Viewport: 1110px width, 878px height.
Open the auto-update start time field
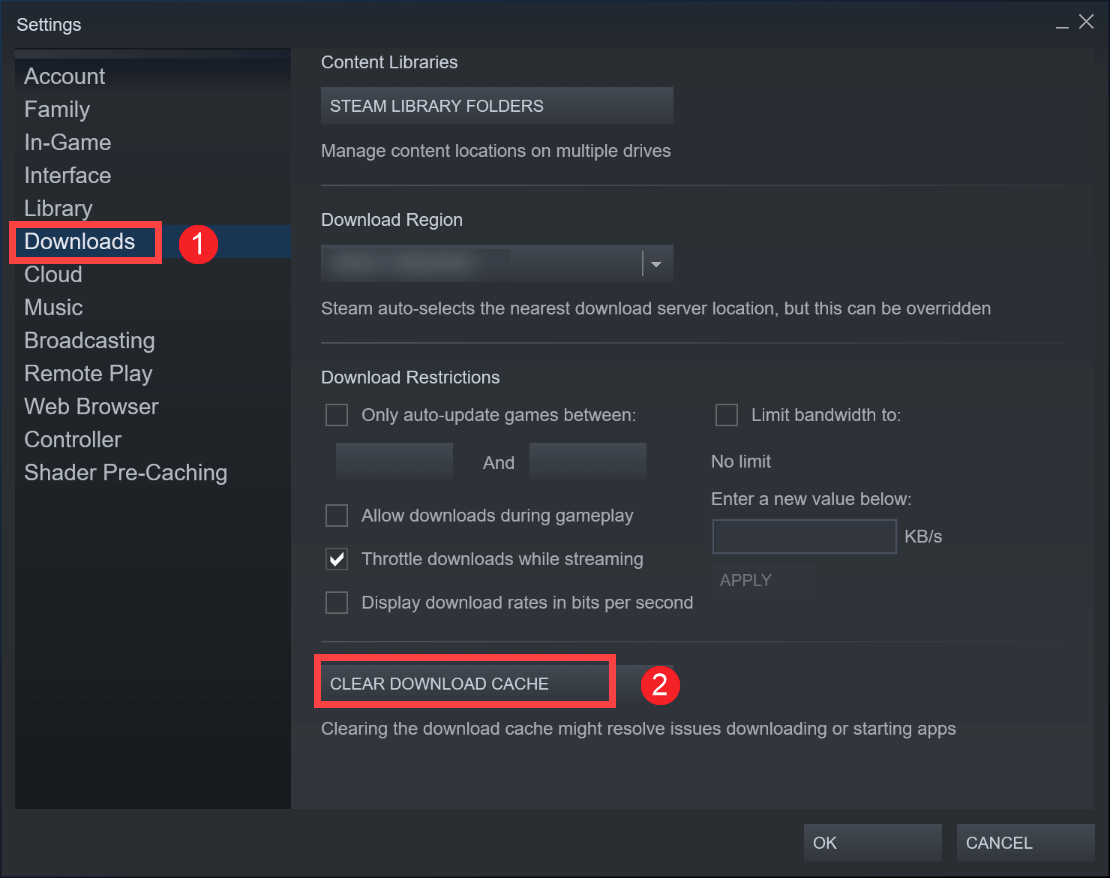pos(394,461)
